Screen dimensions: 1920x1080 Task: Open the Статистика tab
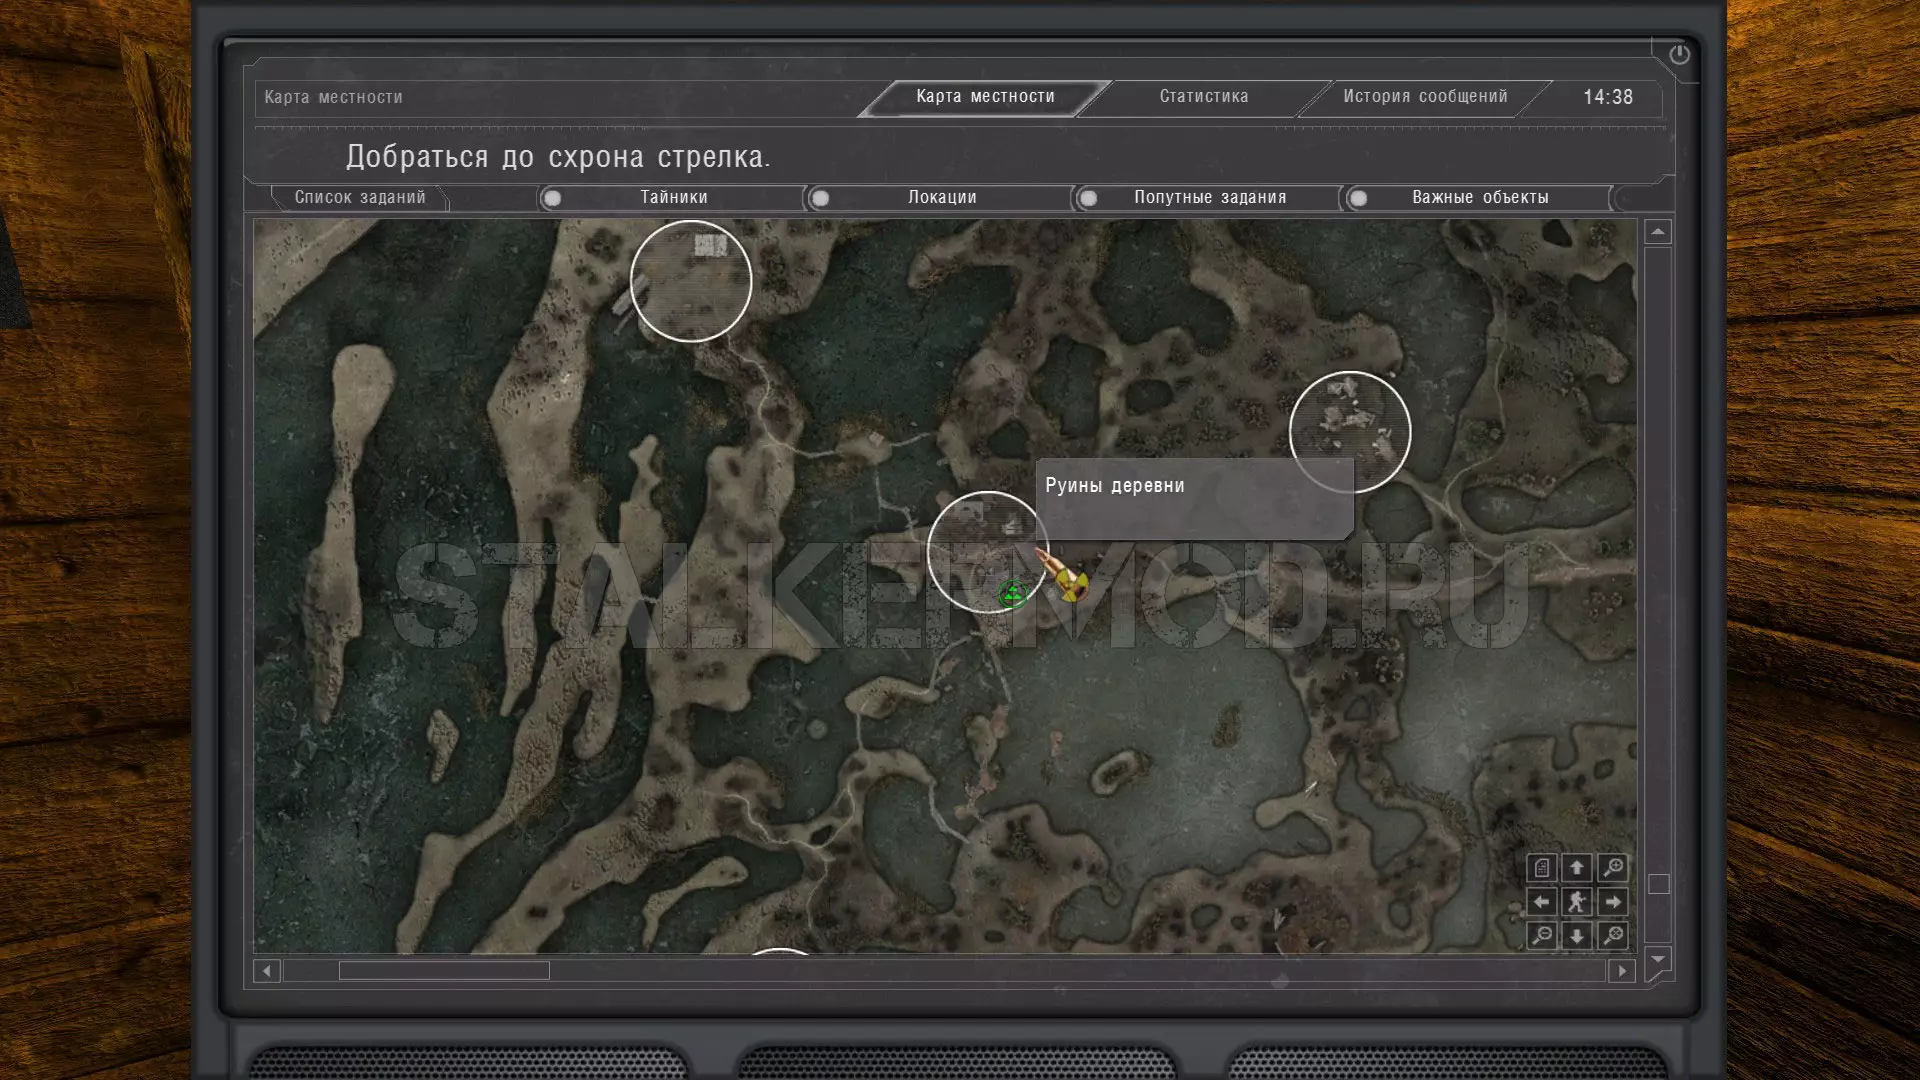tap(1204, 97)
